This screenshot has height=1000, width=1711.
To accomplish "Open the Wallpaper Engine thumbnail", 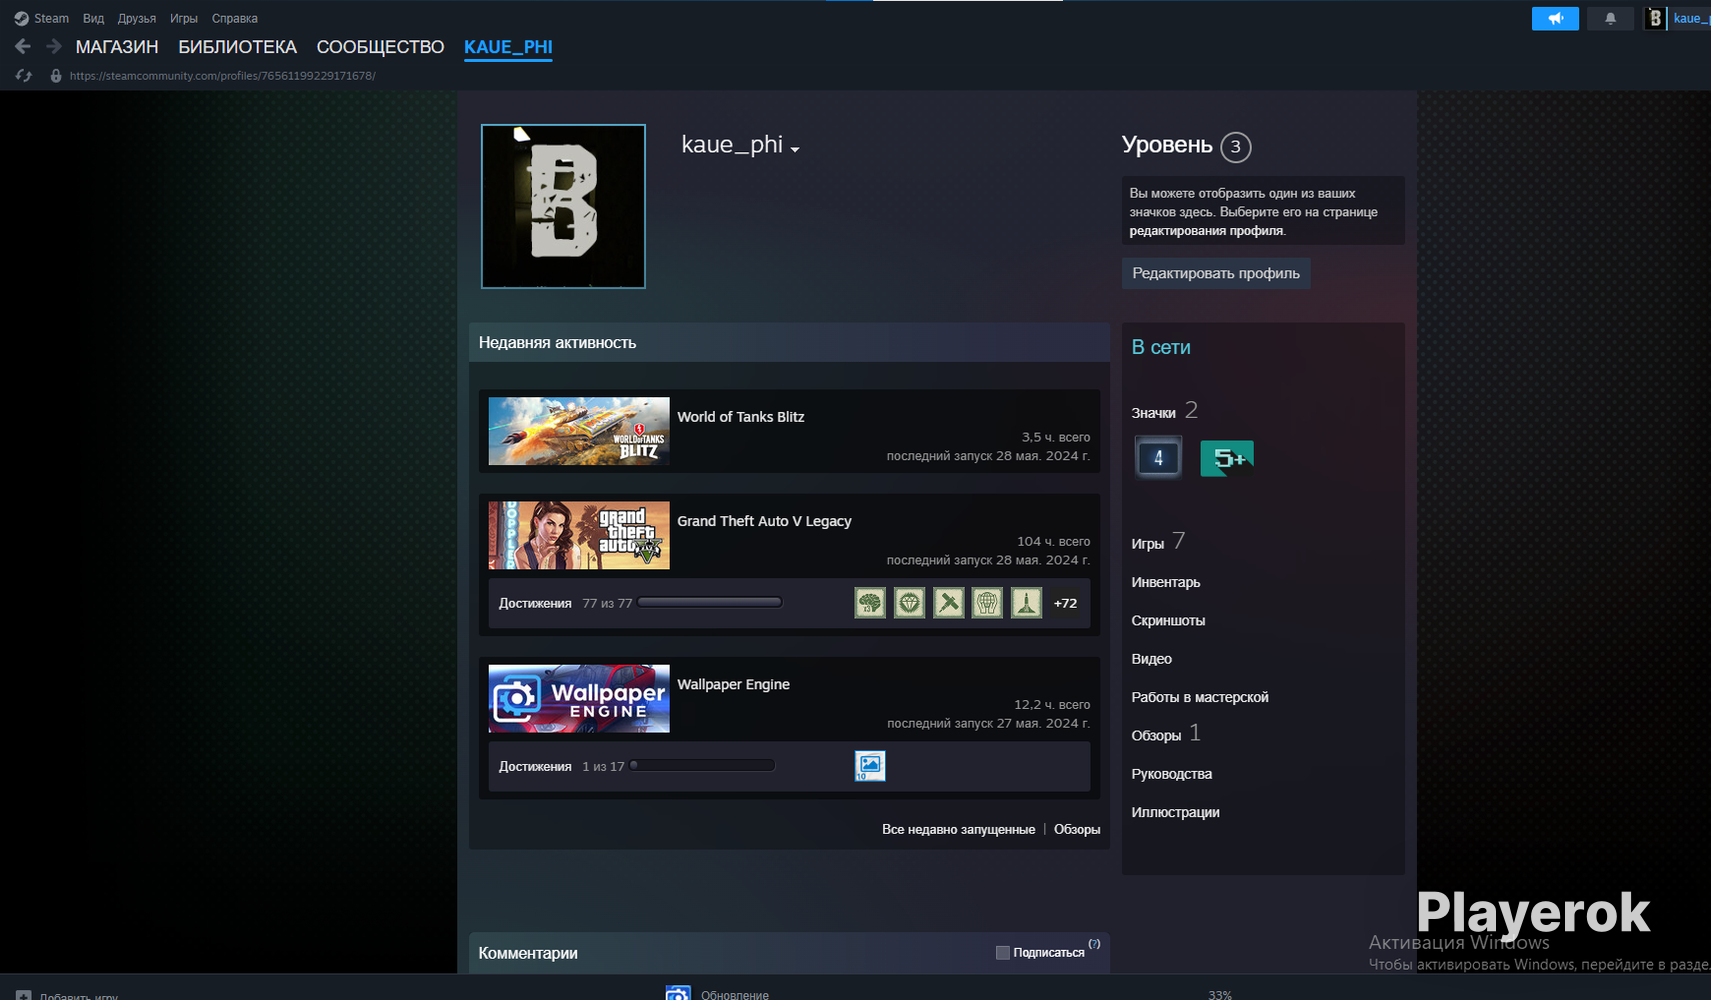I will [579, 698].
